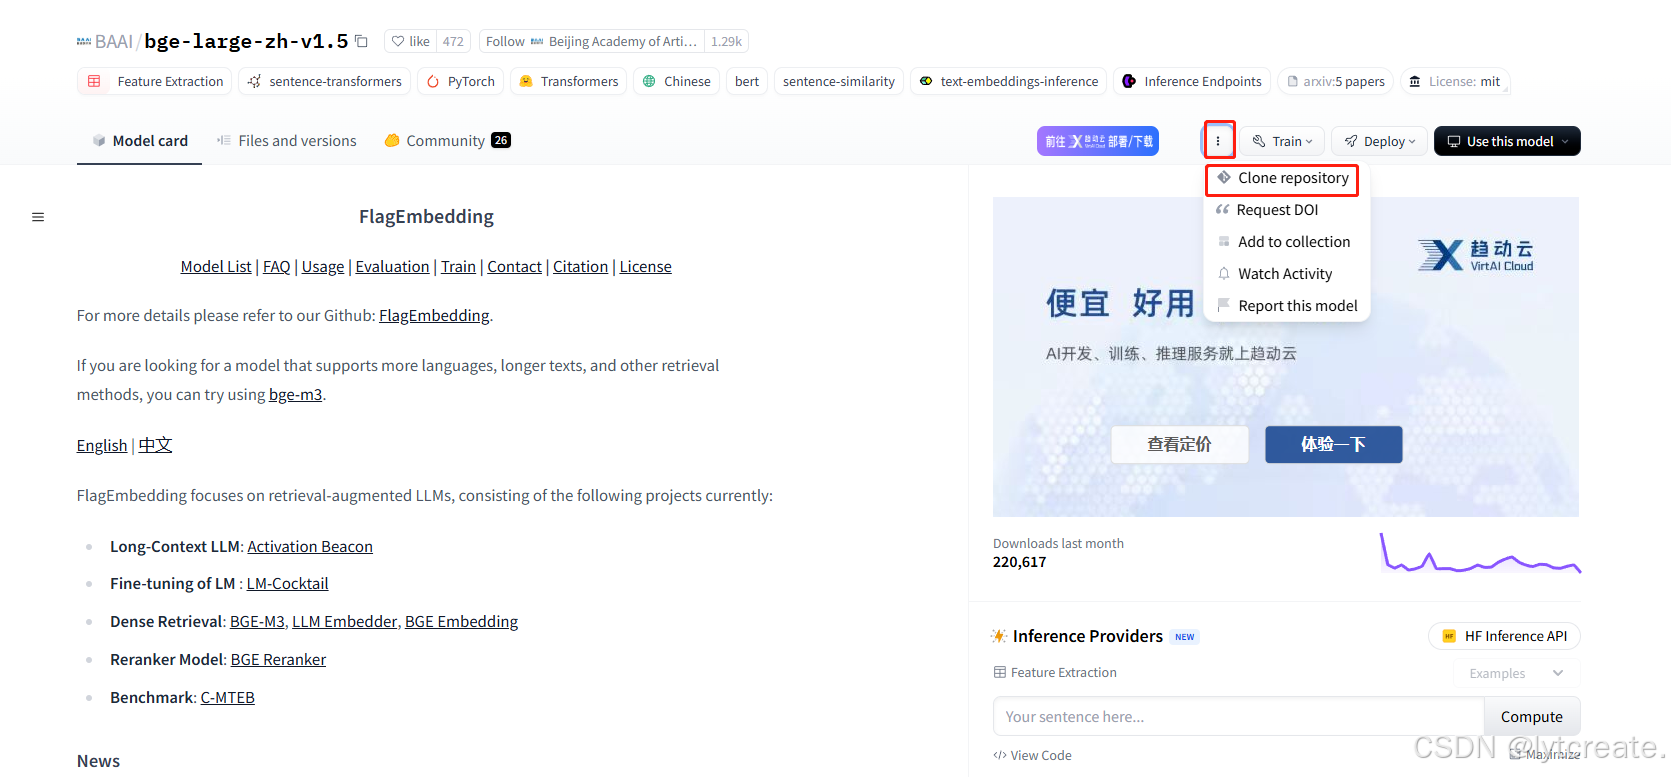This screenshot has height=777, width=1671.
Task: Open the Use this model dropdown
Action: pos(1507,141)
